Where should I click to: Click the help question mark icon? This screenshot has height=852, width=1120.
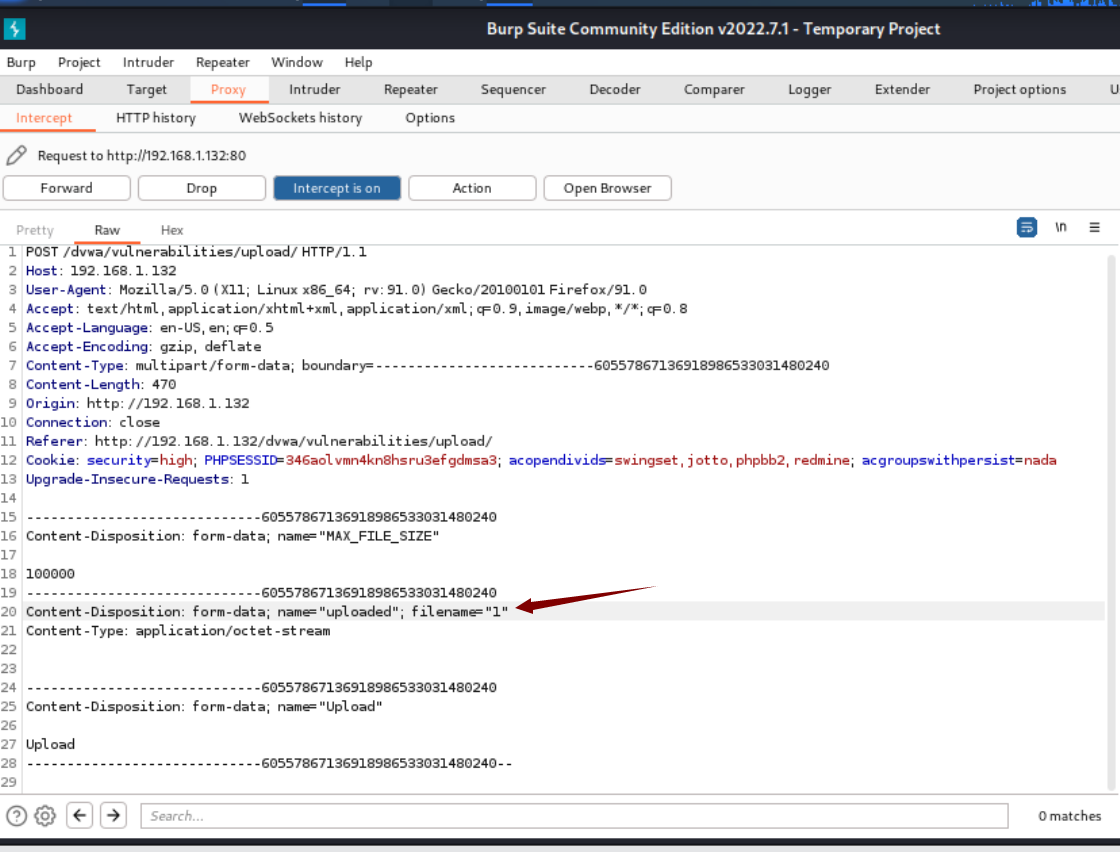(x=16, y=816)
